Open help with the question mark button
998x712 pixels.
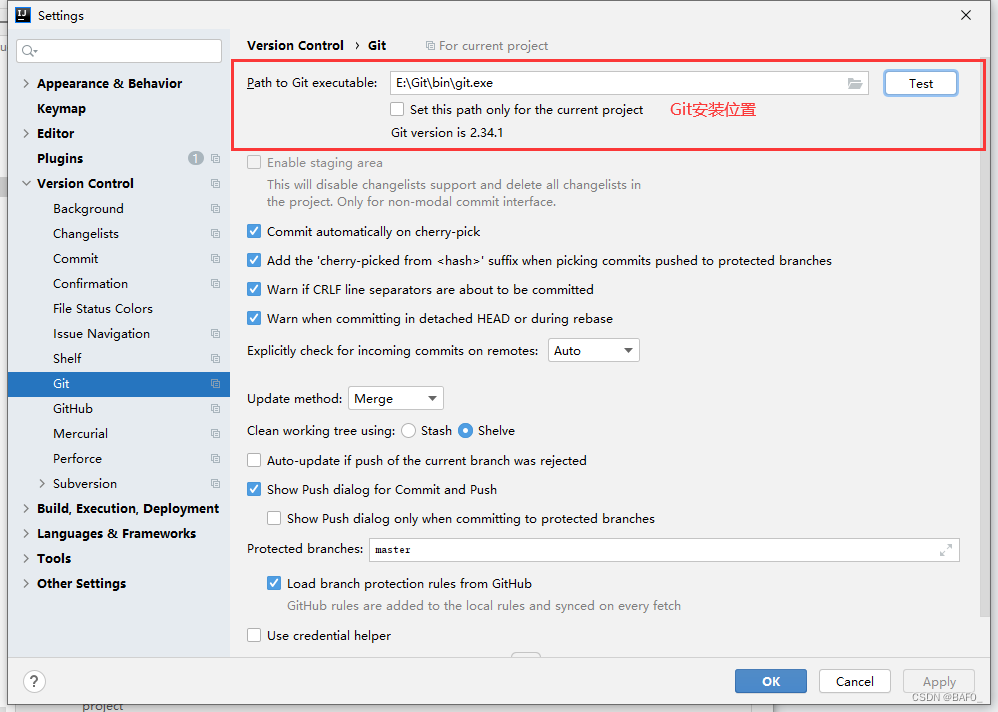(34, 681)
